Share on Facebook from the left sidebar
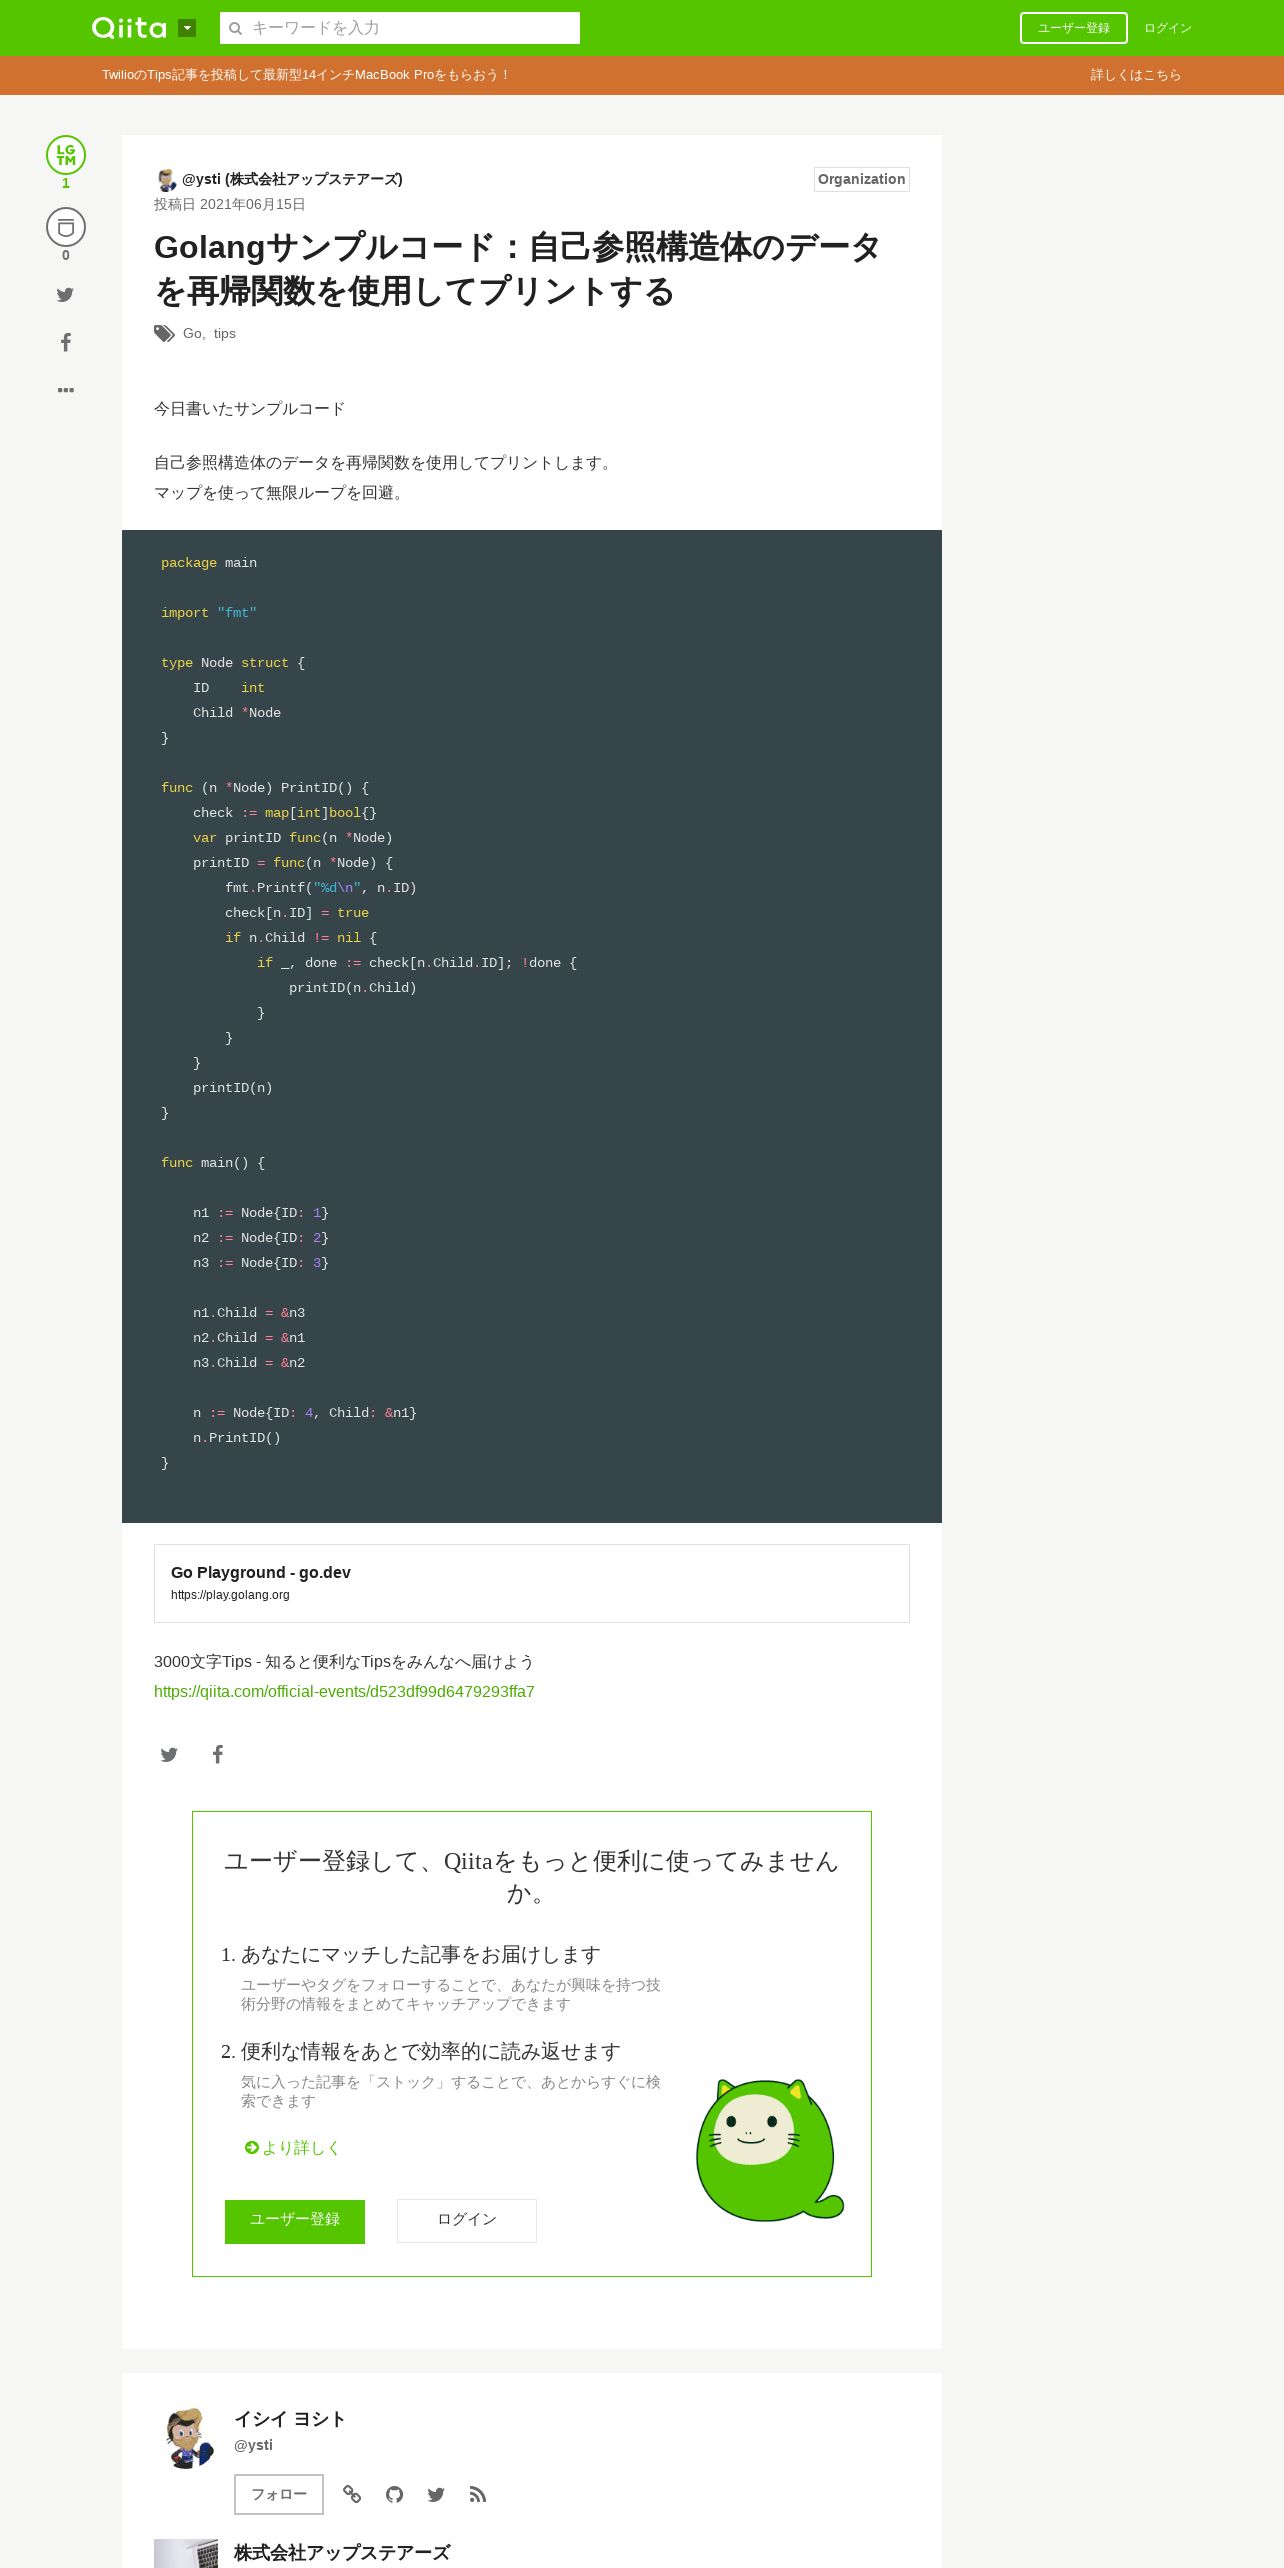The width and height of the screenshot is (1284, 2568). [x=65, y=342]
